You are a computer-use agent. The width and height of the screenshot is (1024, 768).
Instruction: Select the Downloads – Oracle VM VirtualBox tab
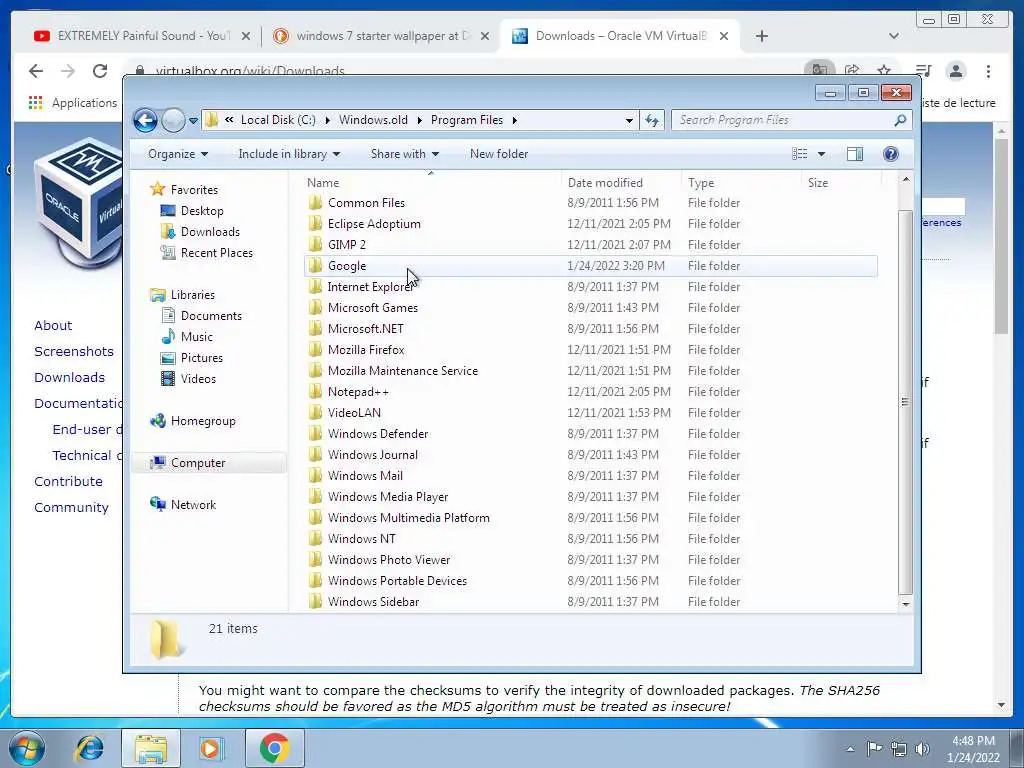pyautogui.click(x=620, y=36)
